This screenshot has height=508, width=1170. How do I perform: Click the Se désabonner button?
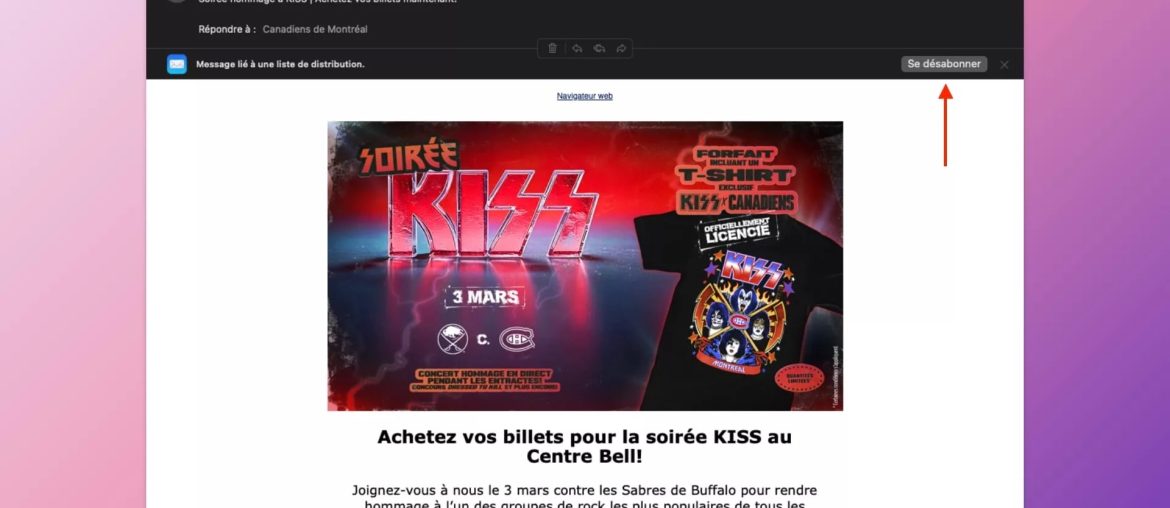(x=944, y=64)
